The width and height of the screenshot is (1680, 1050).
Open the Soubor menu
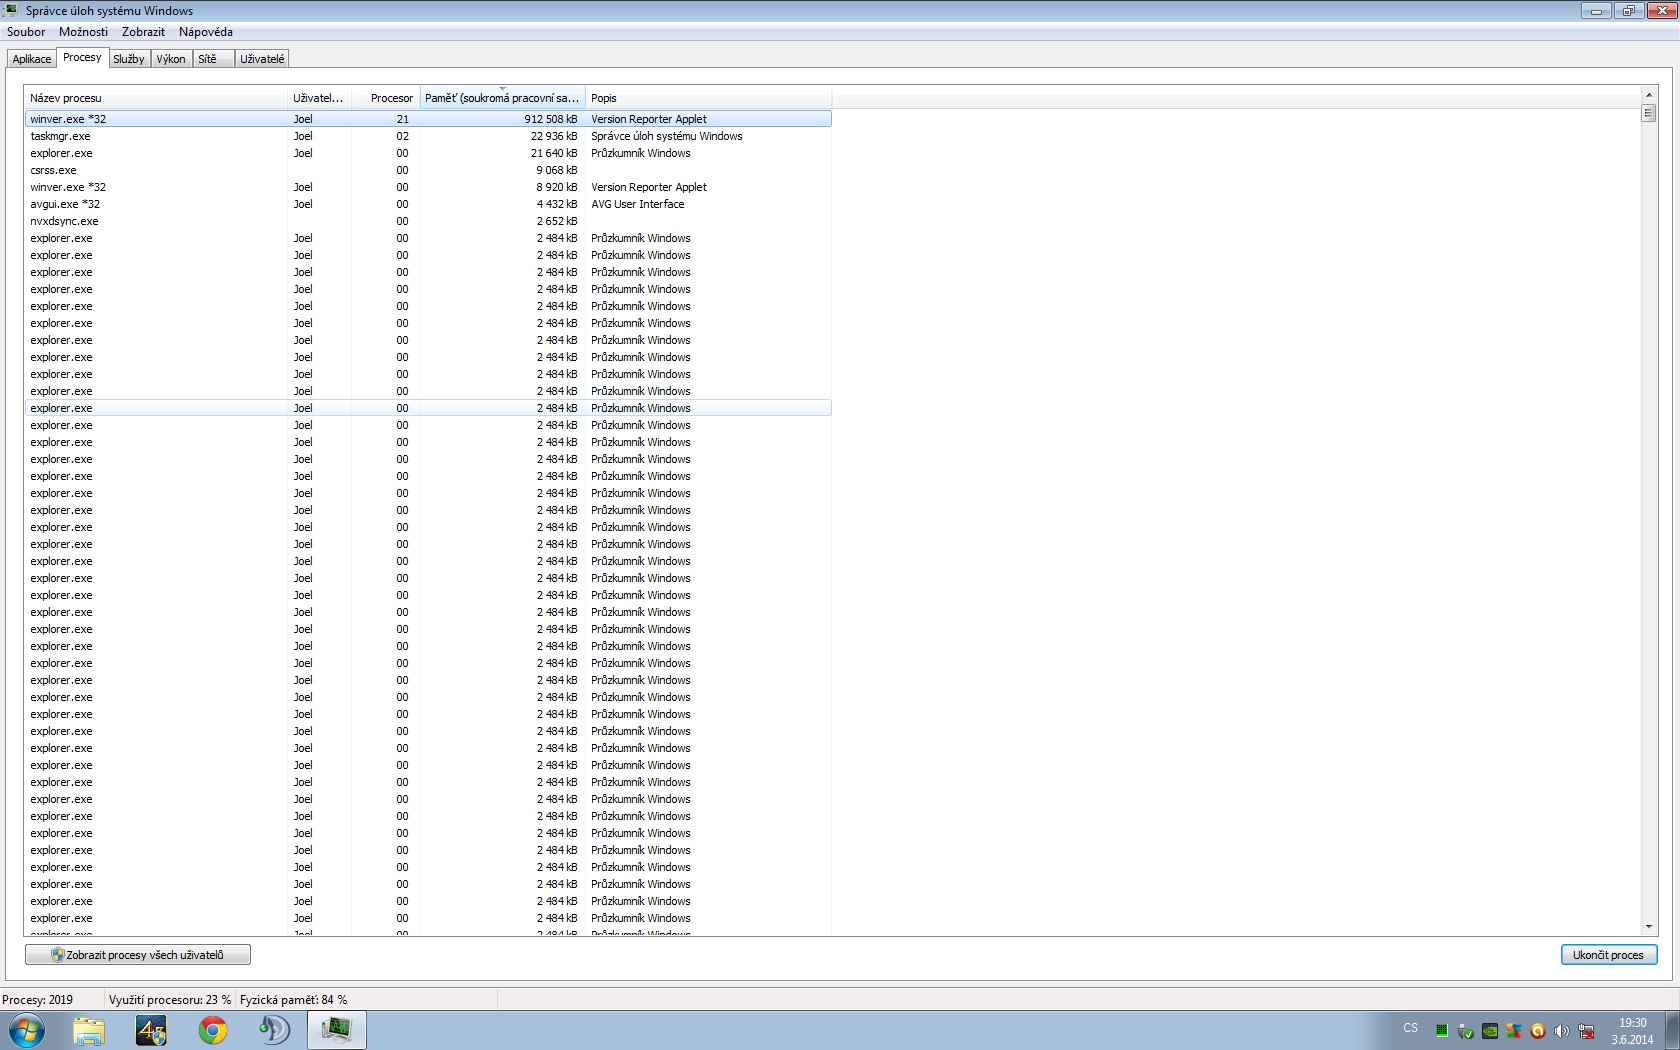pos(26,32)
